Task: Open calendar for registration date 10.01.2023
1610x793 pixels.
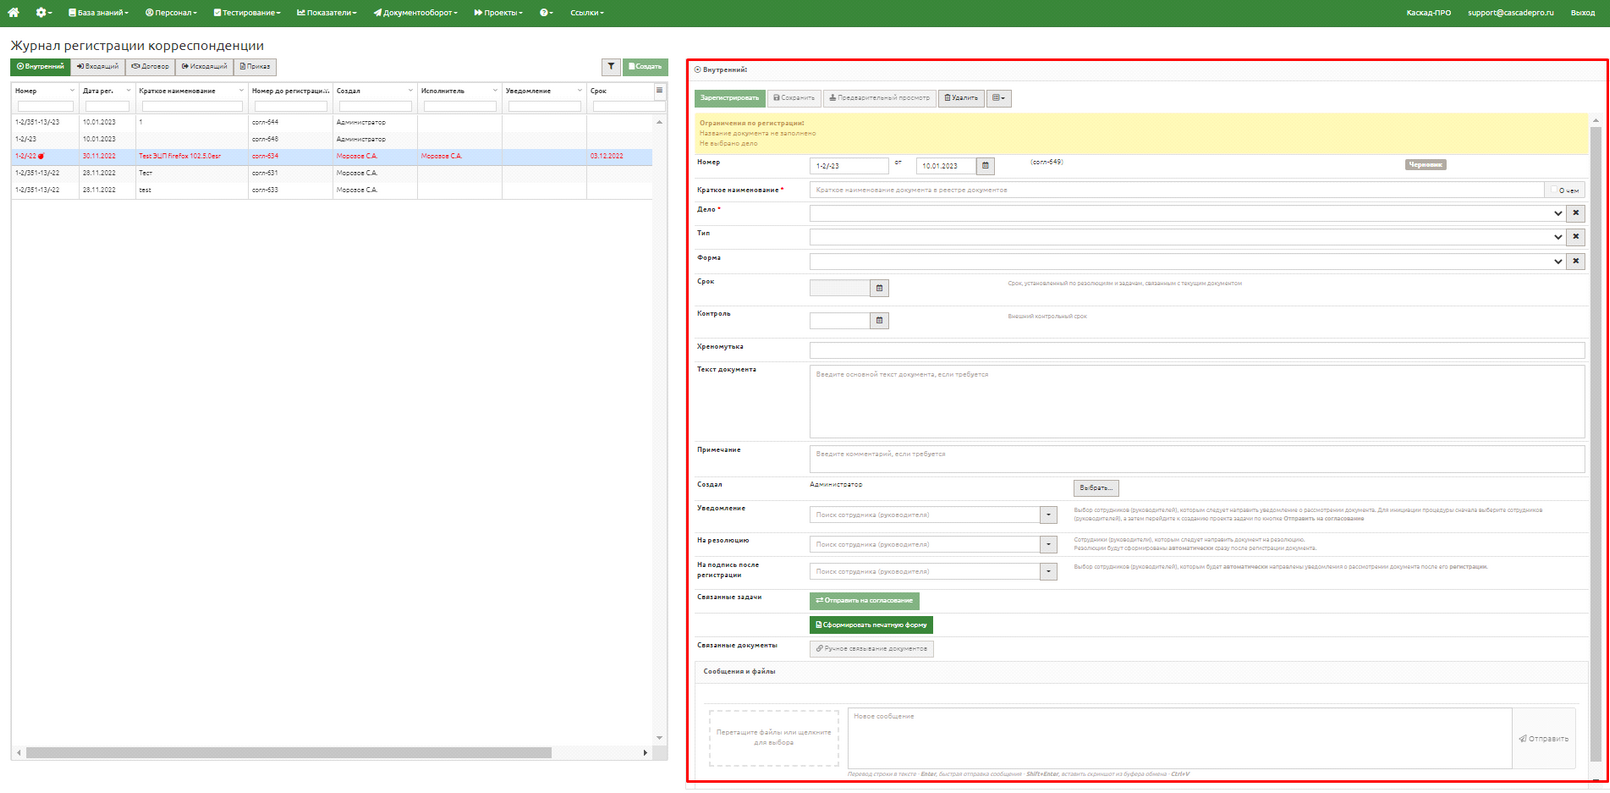Action: coord(985,166)
